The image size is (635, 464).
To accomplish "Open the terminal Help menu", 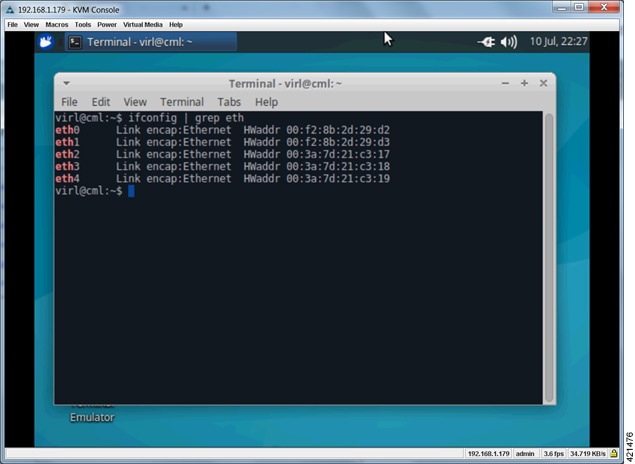I will (x=266, y=102).
